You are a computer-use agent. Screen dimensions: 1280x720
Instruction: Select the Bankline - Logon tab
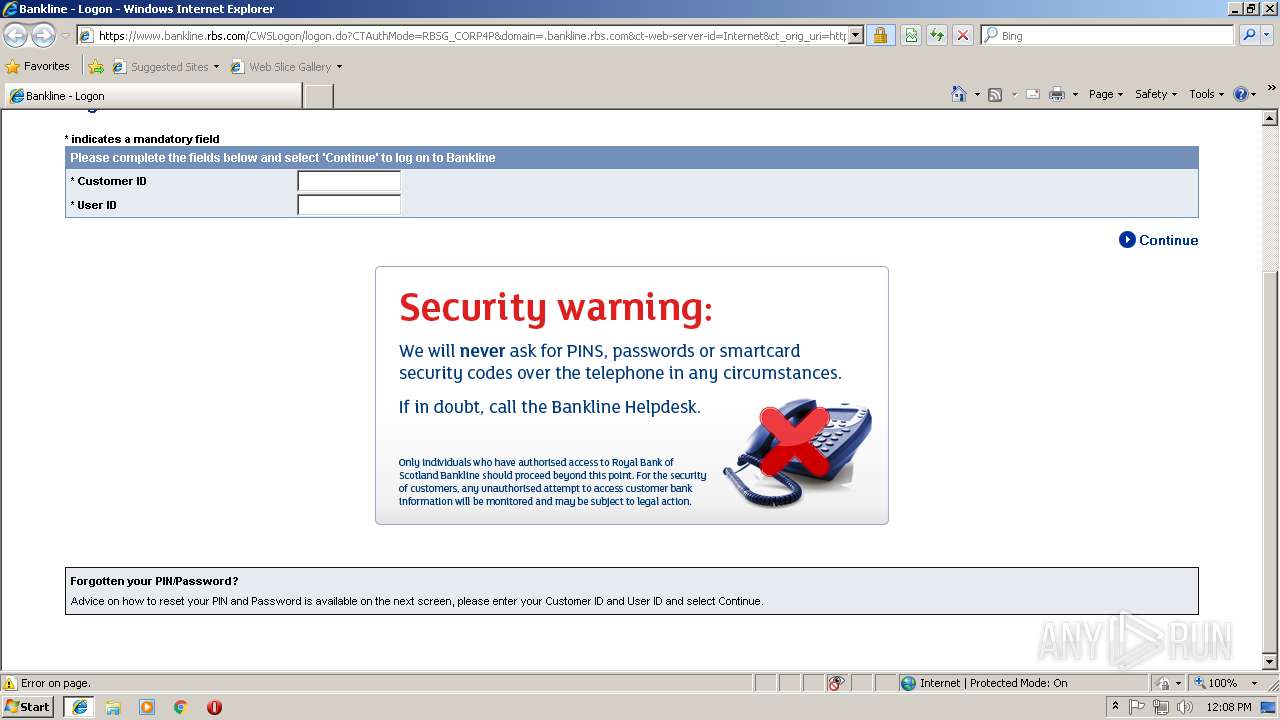pos(152,96)
